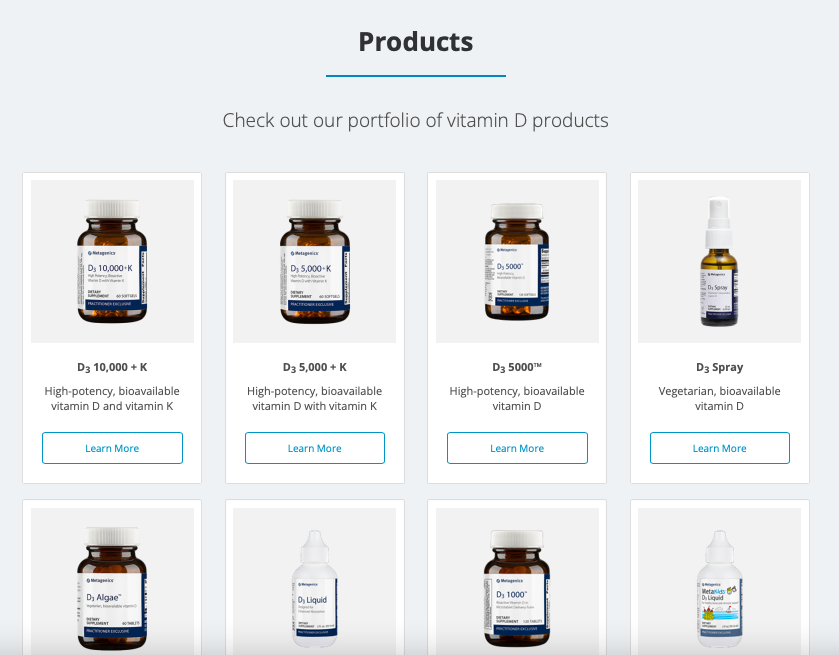Click Learn More under D3 Spray
Viewport: 839px width, 655px height.
720,448
